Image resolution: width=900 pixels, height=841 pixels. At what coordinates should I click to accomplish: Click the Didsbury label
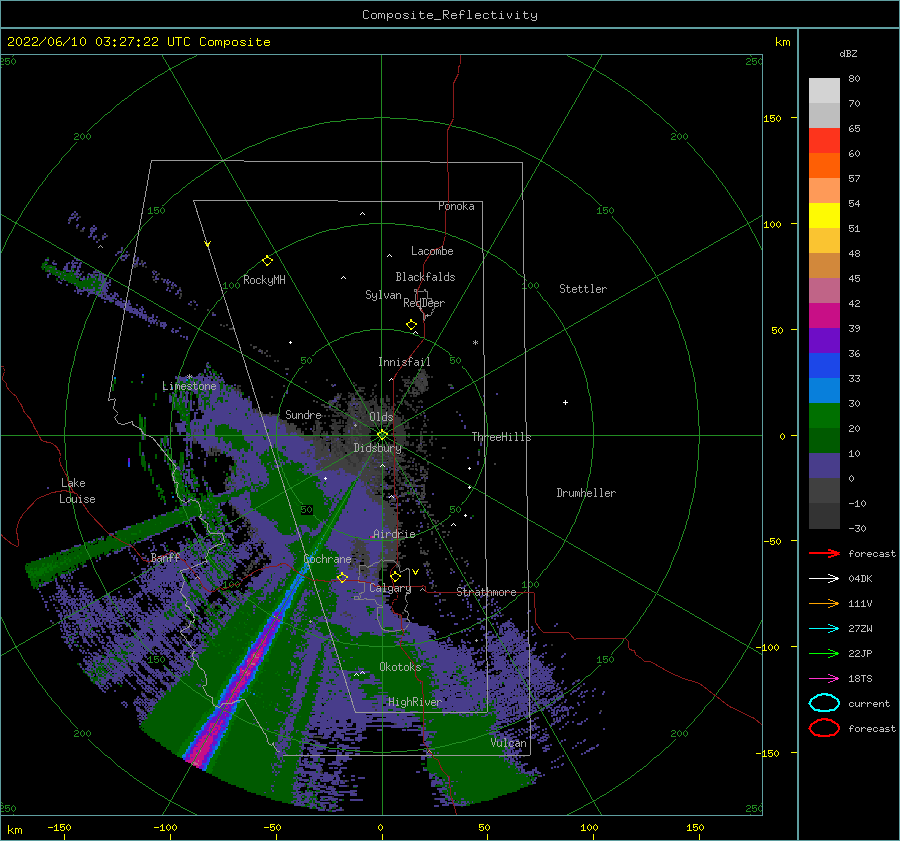pyautogui.click(x=377, y=448)
